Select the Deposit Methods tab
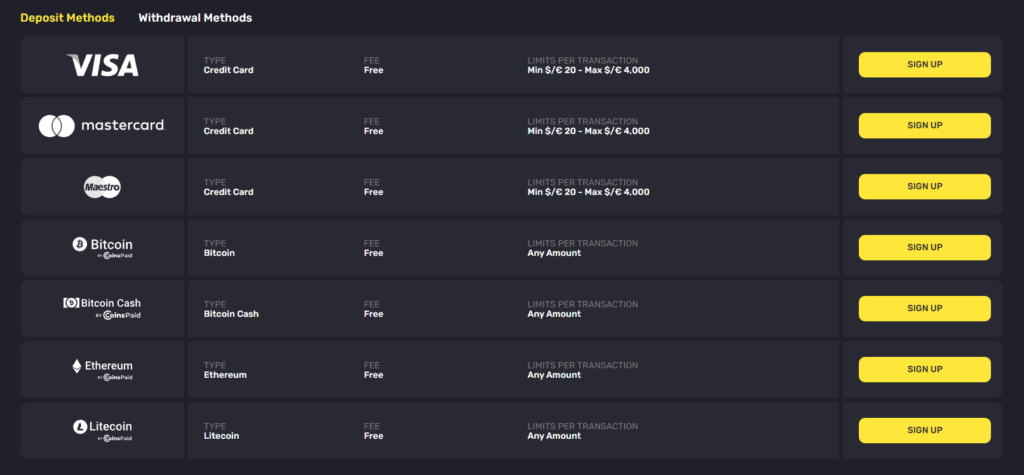Screen dimensions: 1024x475 tap(67, 18)
